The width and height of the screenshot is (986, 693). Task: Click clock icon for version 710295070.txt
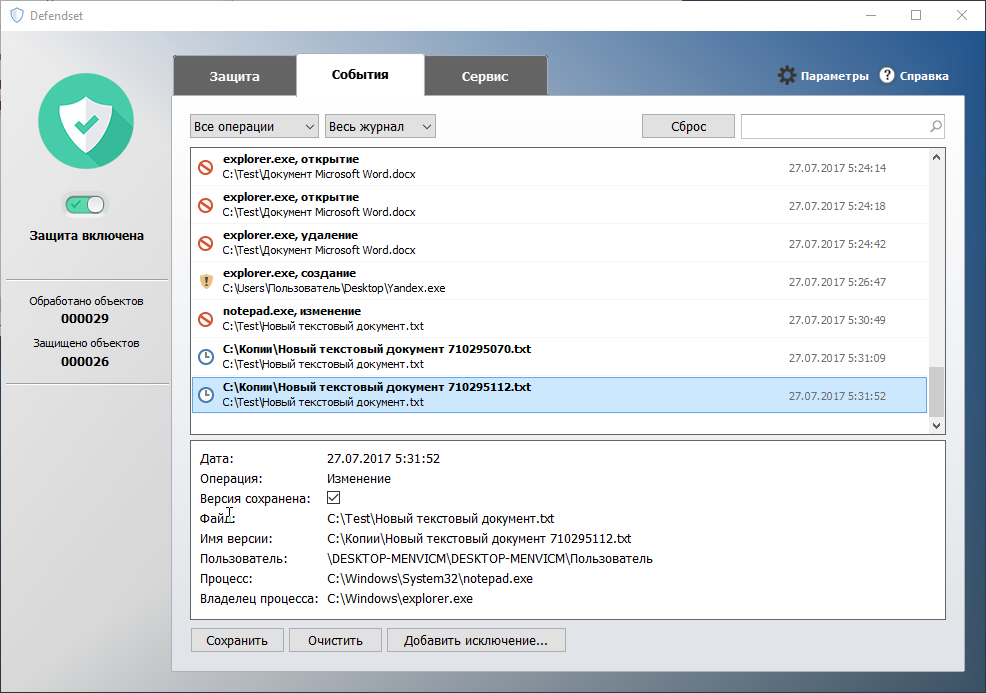pyautogui.click(x=206, y=357)
